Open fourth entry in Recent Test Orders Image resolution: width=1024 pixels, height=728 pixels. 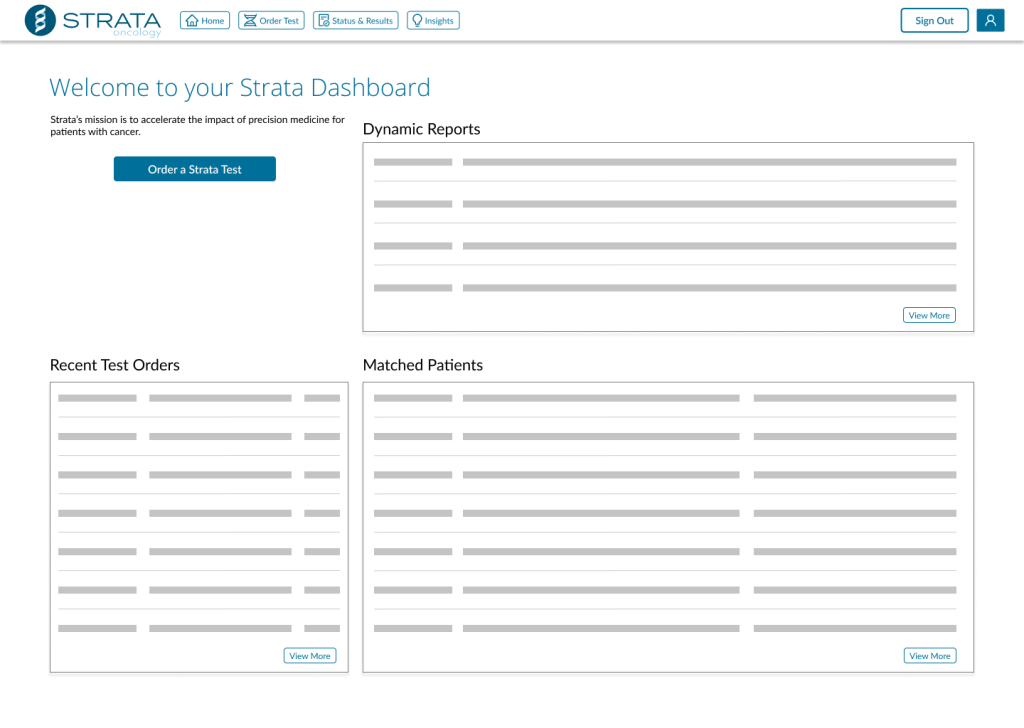(x=199, y=513)
